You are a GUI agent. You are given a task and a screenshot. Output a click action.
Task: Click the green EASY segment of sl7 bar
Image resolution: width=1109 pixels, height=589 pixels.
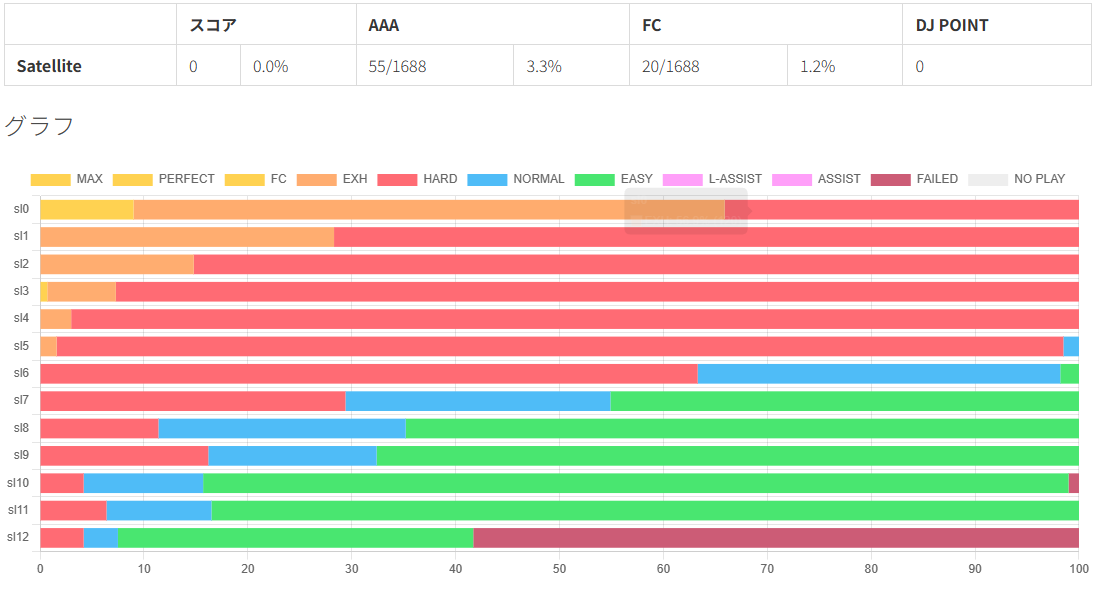(844, 401)
